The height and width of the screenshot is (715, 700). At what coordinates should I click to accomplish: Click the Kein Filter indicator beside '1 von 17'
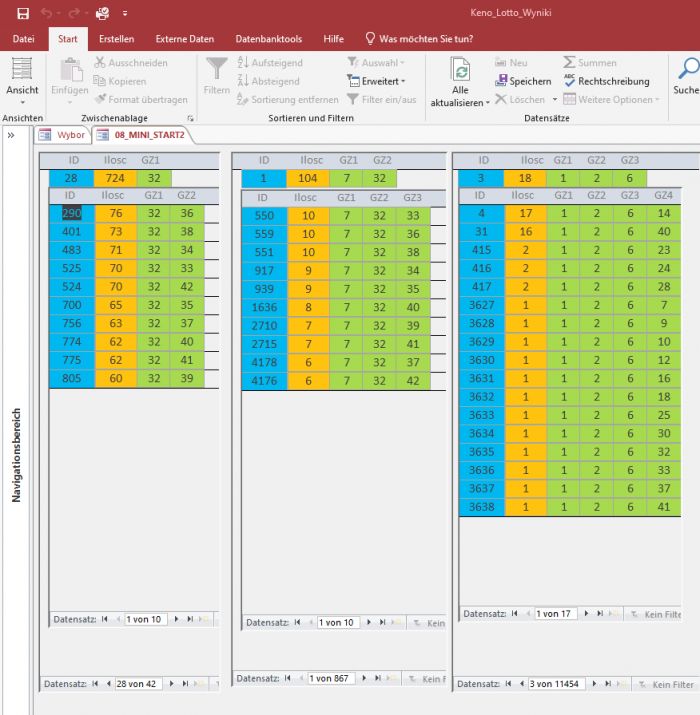point(656,614)
